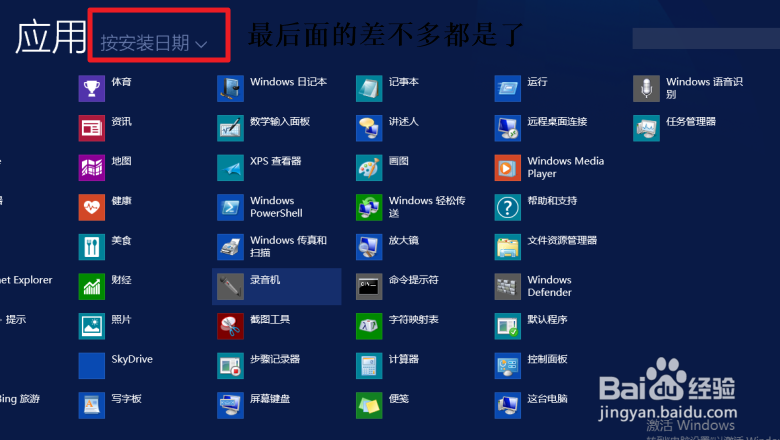Launch the SkyDrive app icon
Image resolution: width=780 pixels, height=440 pixels.
(x=92, y=365)
